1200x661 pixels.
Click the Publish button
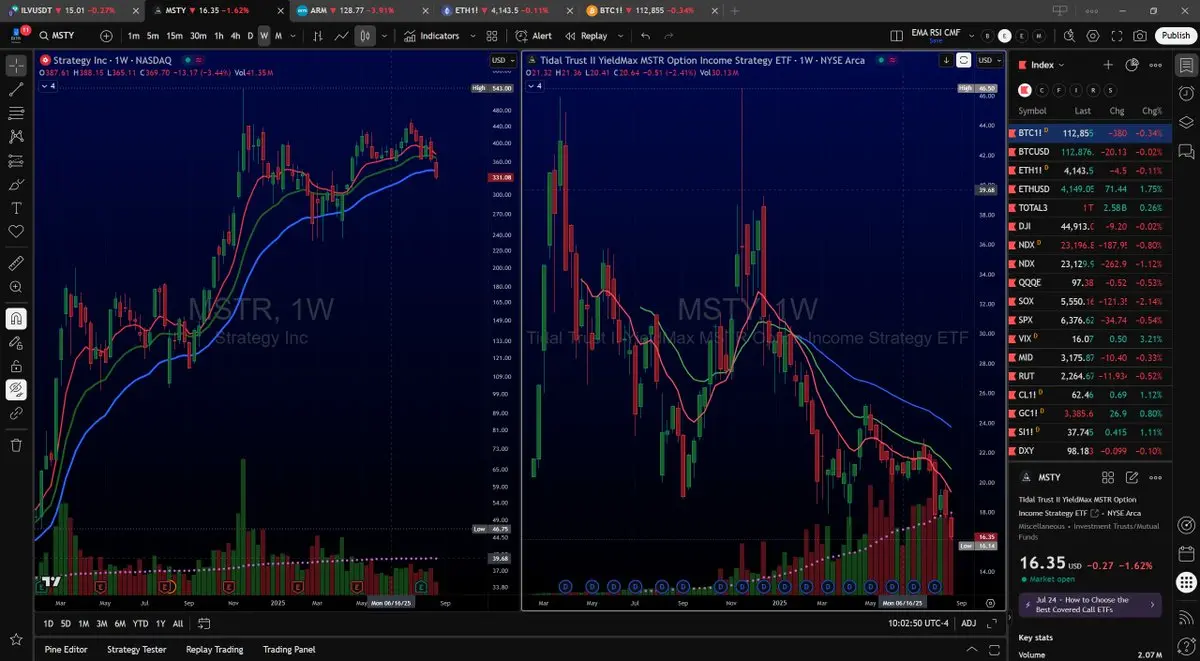(1175, 35)
